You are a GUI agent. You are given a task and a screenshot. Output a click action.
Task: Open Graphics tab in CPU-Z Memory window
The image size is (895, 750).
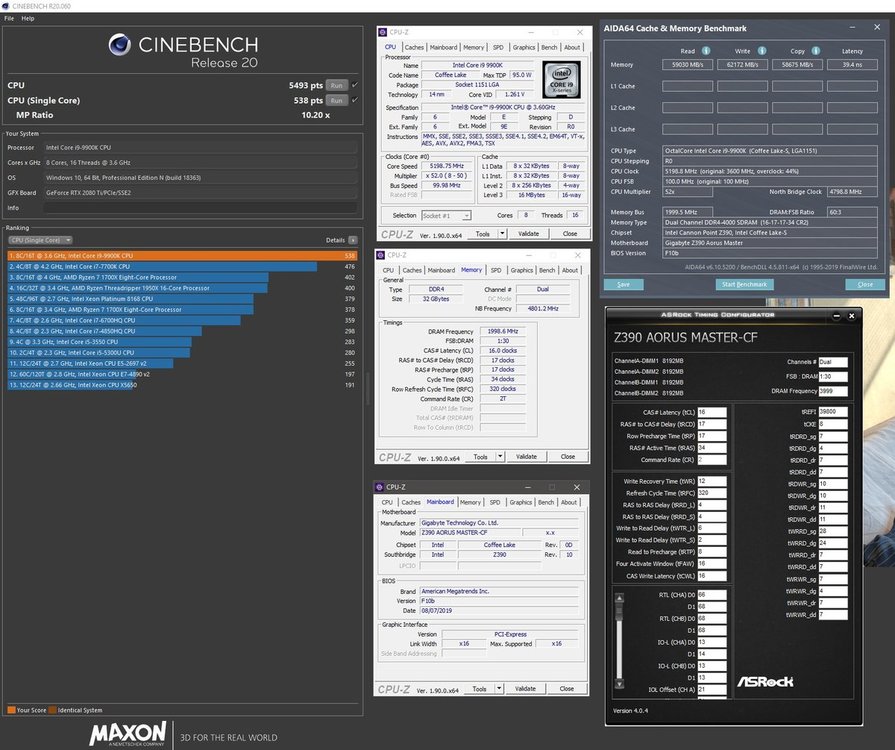point(522,270)
